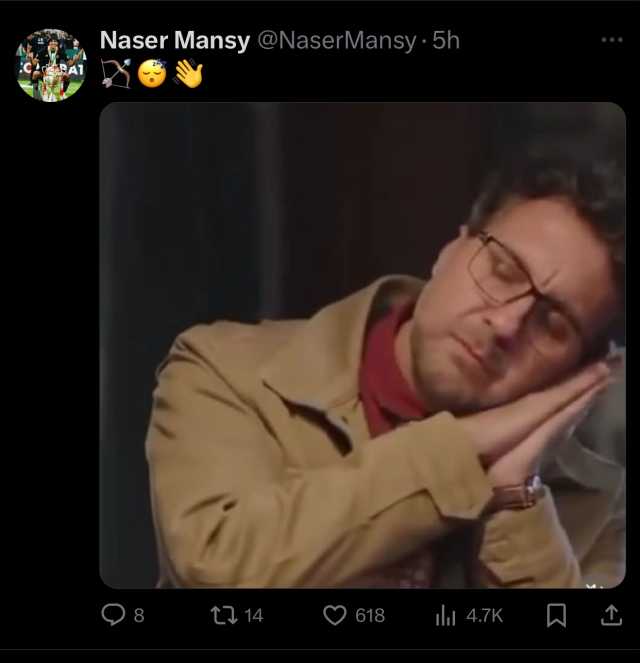Play the sleeping man video in the post
Viewport: 640px width, 663px height.
[x=362, y=345]
